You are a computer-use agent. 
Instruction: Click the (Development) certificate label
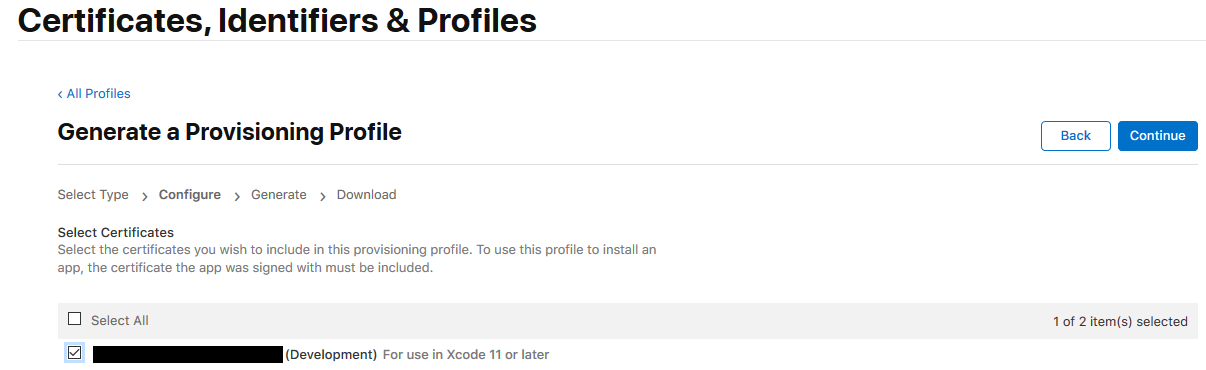[331, 354]
